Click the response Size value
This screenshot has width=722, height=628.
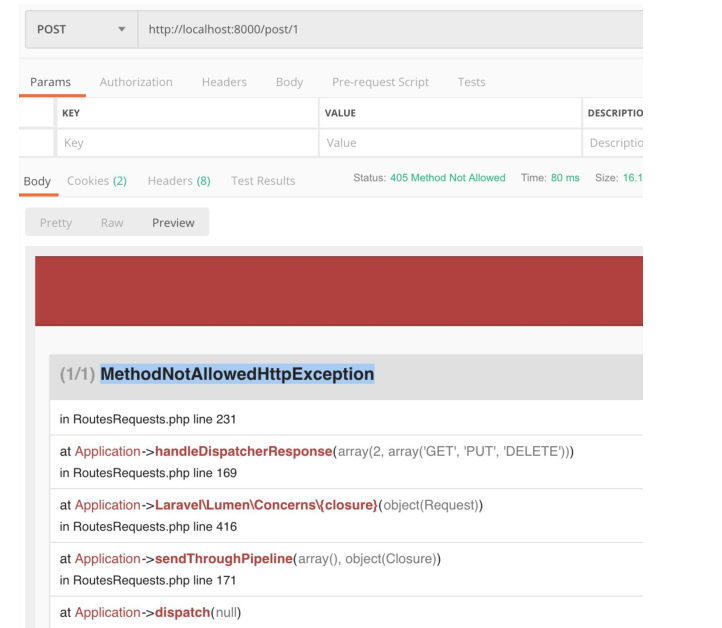632,178
